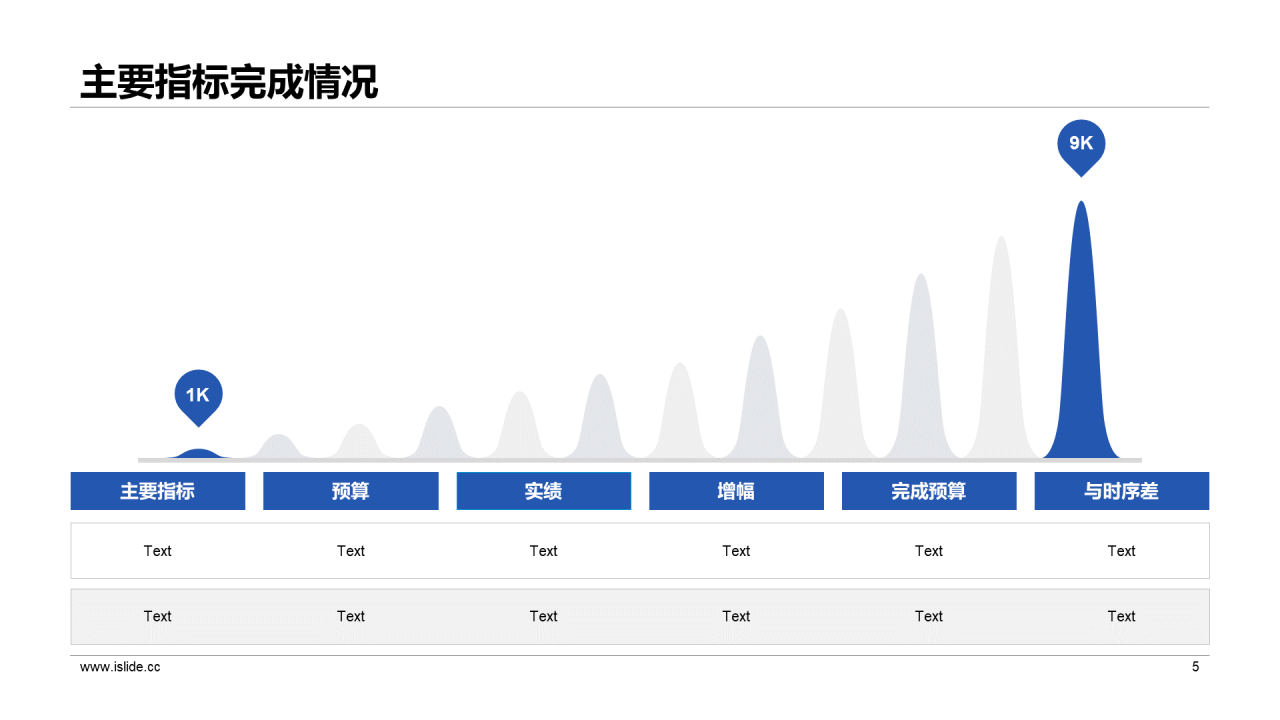Screen dimensions: 1280x720
Task: Select white row Text cell under 与时序差
Action: 1121,551
